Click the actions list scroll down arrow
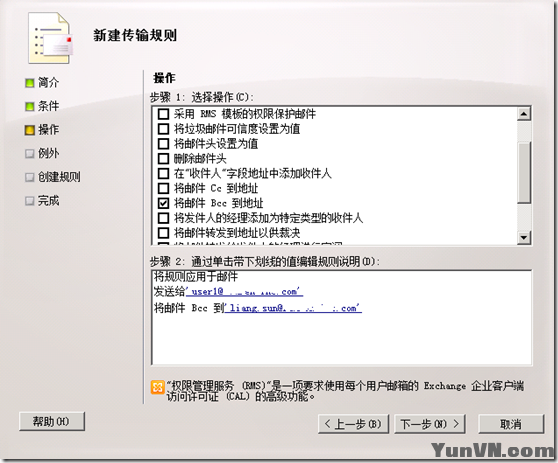 (524, 237)
